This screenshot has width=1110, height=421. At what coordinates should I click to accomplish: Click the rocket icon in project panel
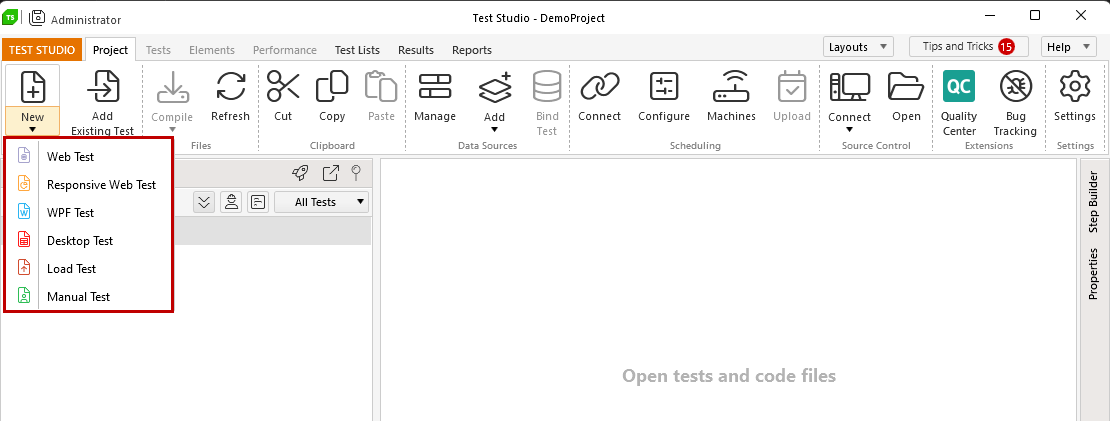299,173
